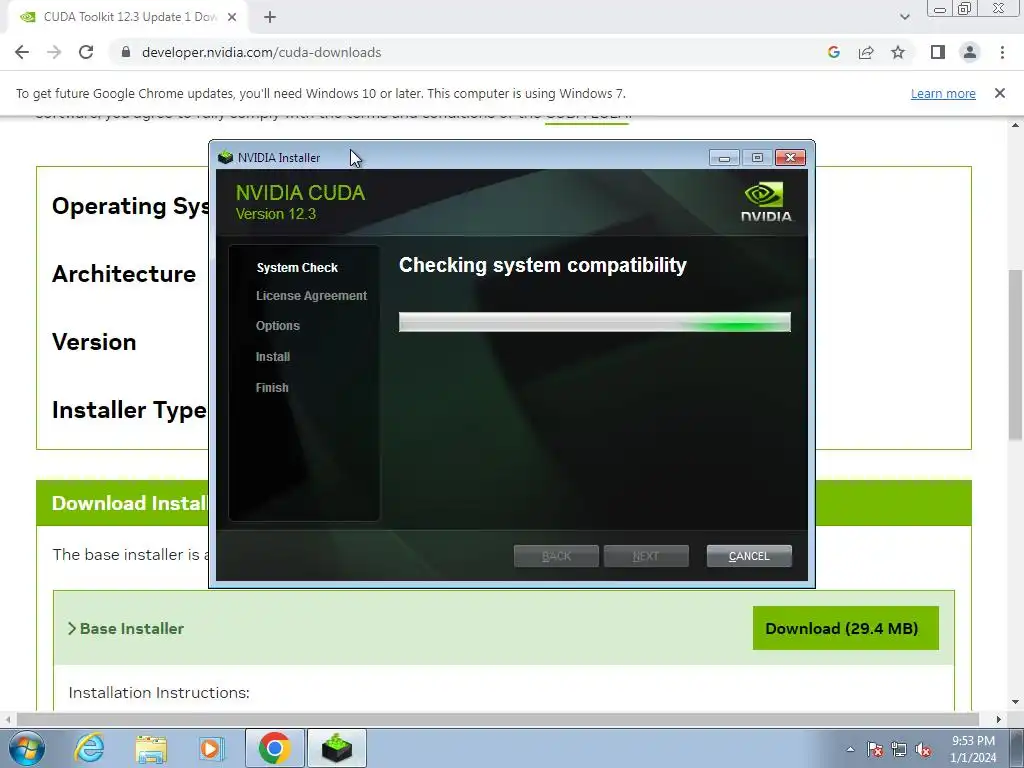Click the browser forward arrow
1024x768 pixels.
54,52
